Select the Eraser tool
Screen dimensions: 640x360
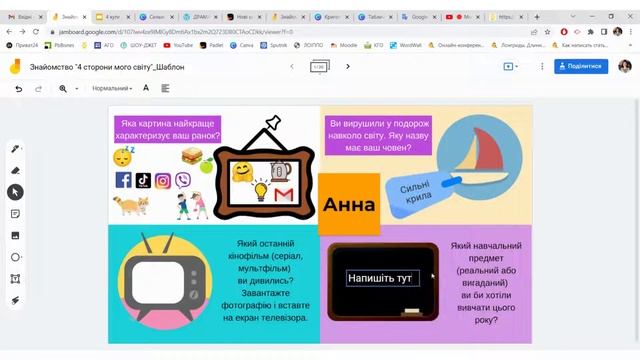tap(16, 171)
